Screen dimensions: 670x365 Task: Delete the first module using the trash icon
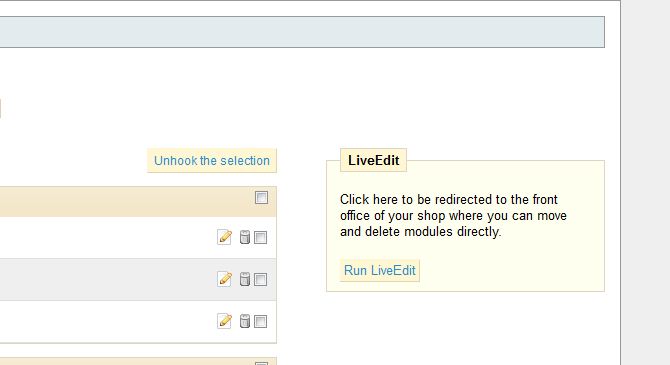coord(244,237)
